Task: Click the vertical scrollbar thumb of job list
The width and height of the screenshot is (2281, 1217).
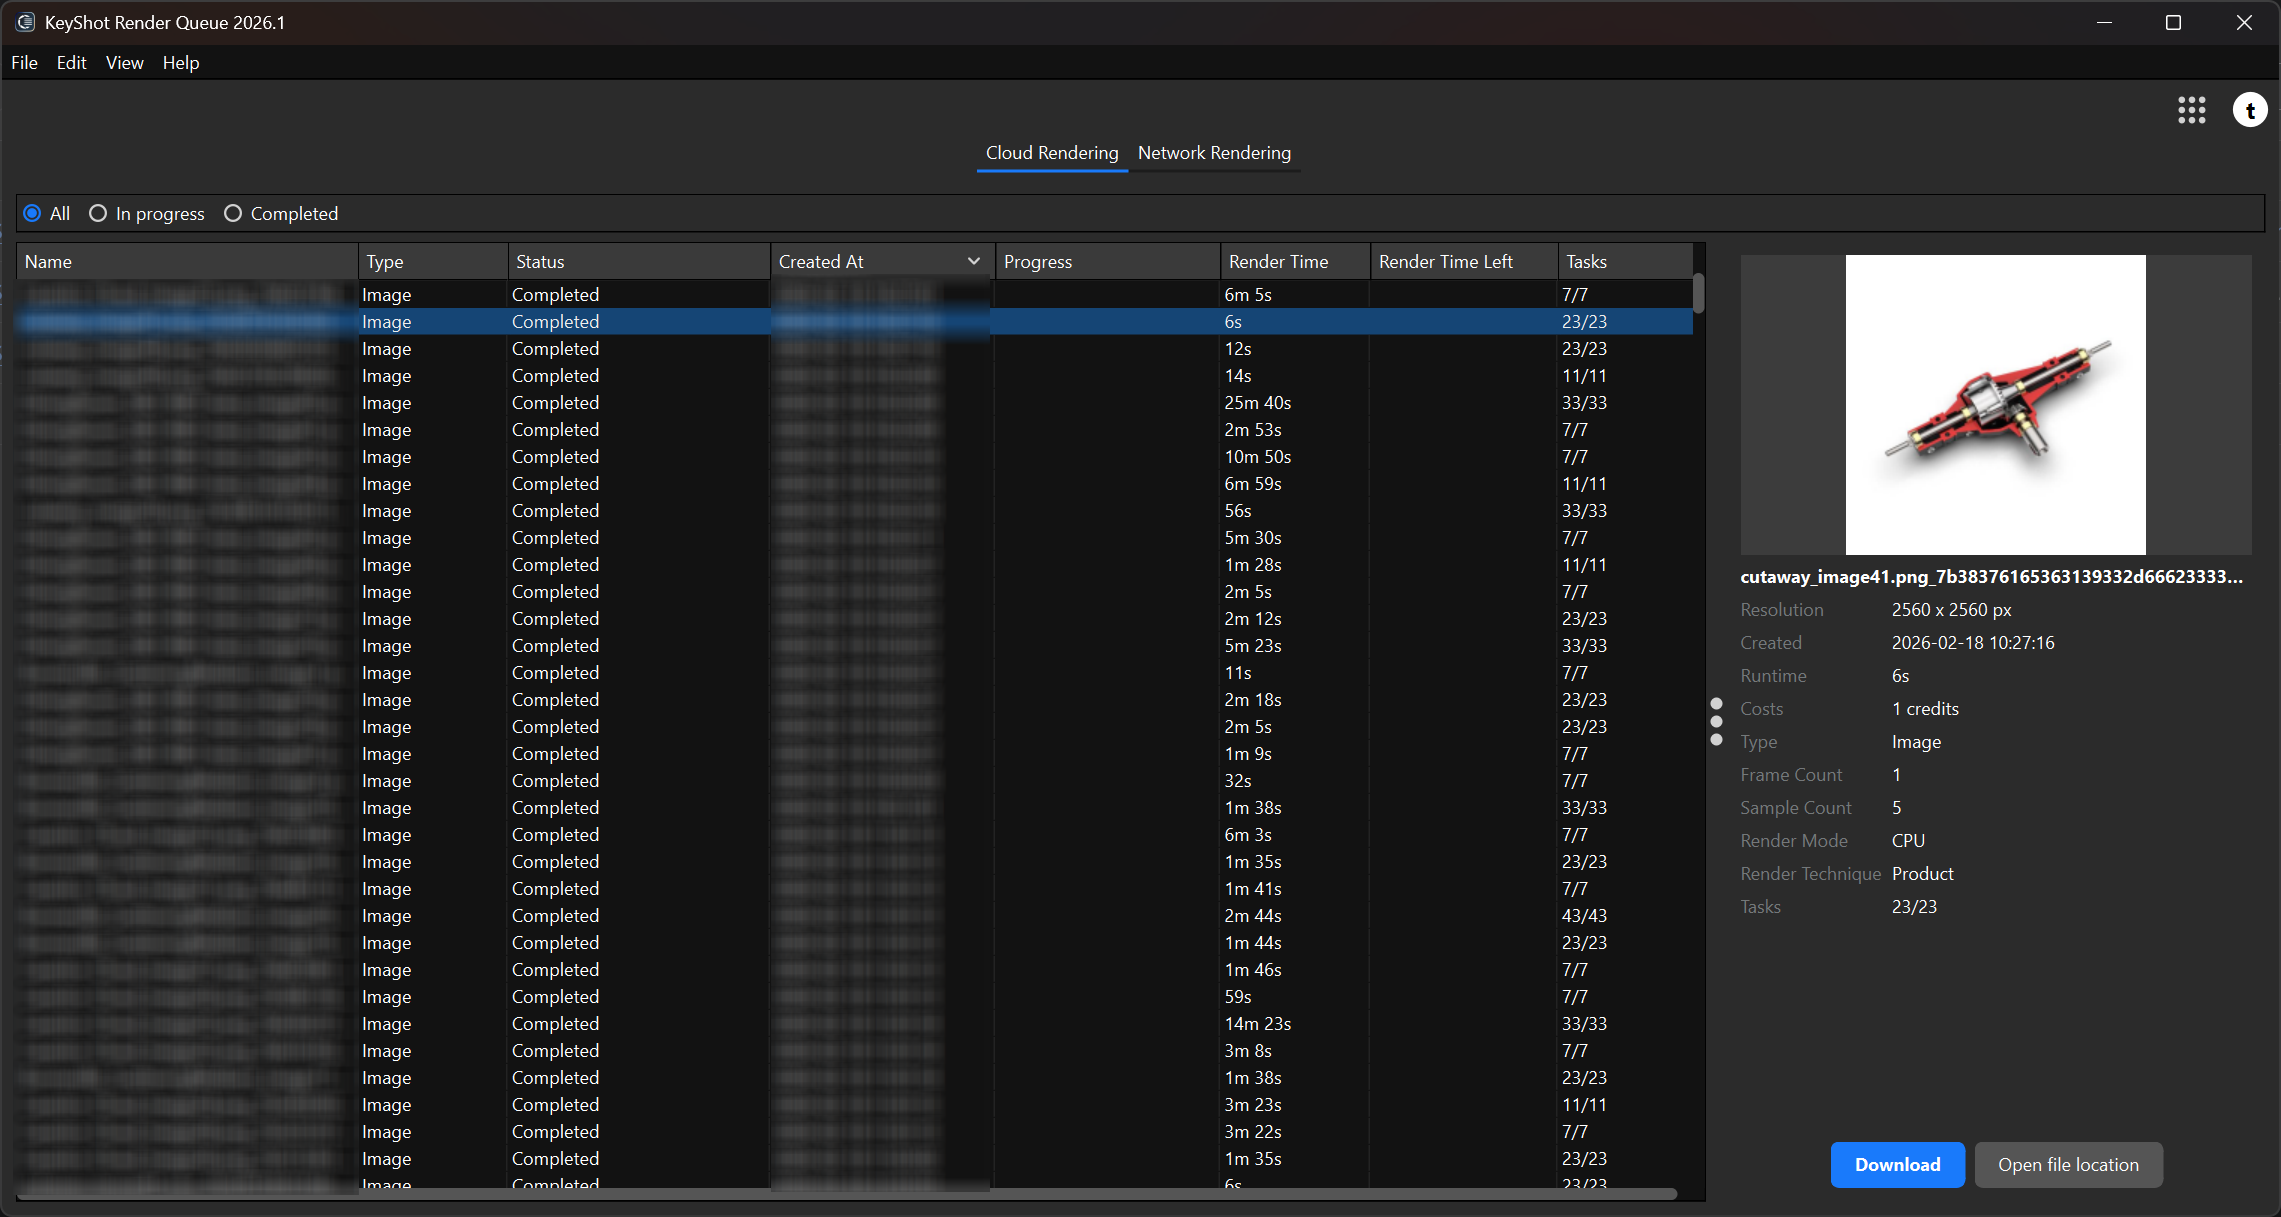Action: point(1698,293)
